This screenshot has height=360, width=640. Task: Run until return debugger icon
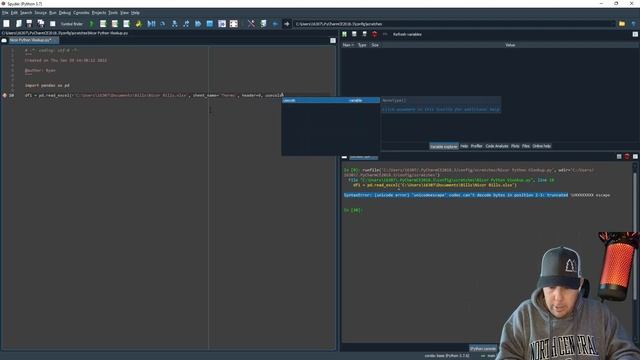pyautogui.click(x=186, y=24)
